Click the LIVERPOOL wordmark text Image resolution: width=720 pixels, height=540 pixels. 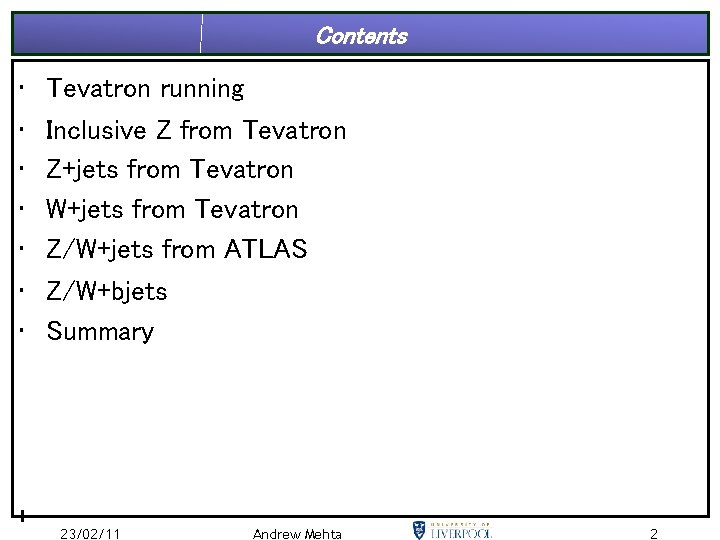pyautogui.click(x=461, y=533)
